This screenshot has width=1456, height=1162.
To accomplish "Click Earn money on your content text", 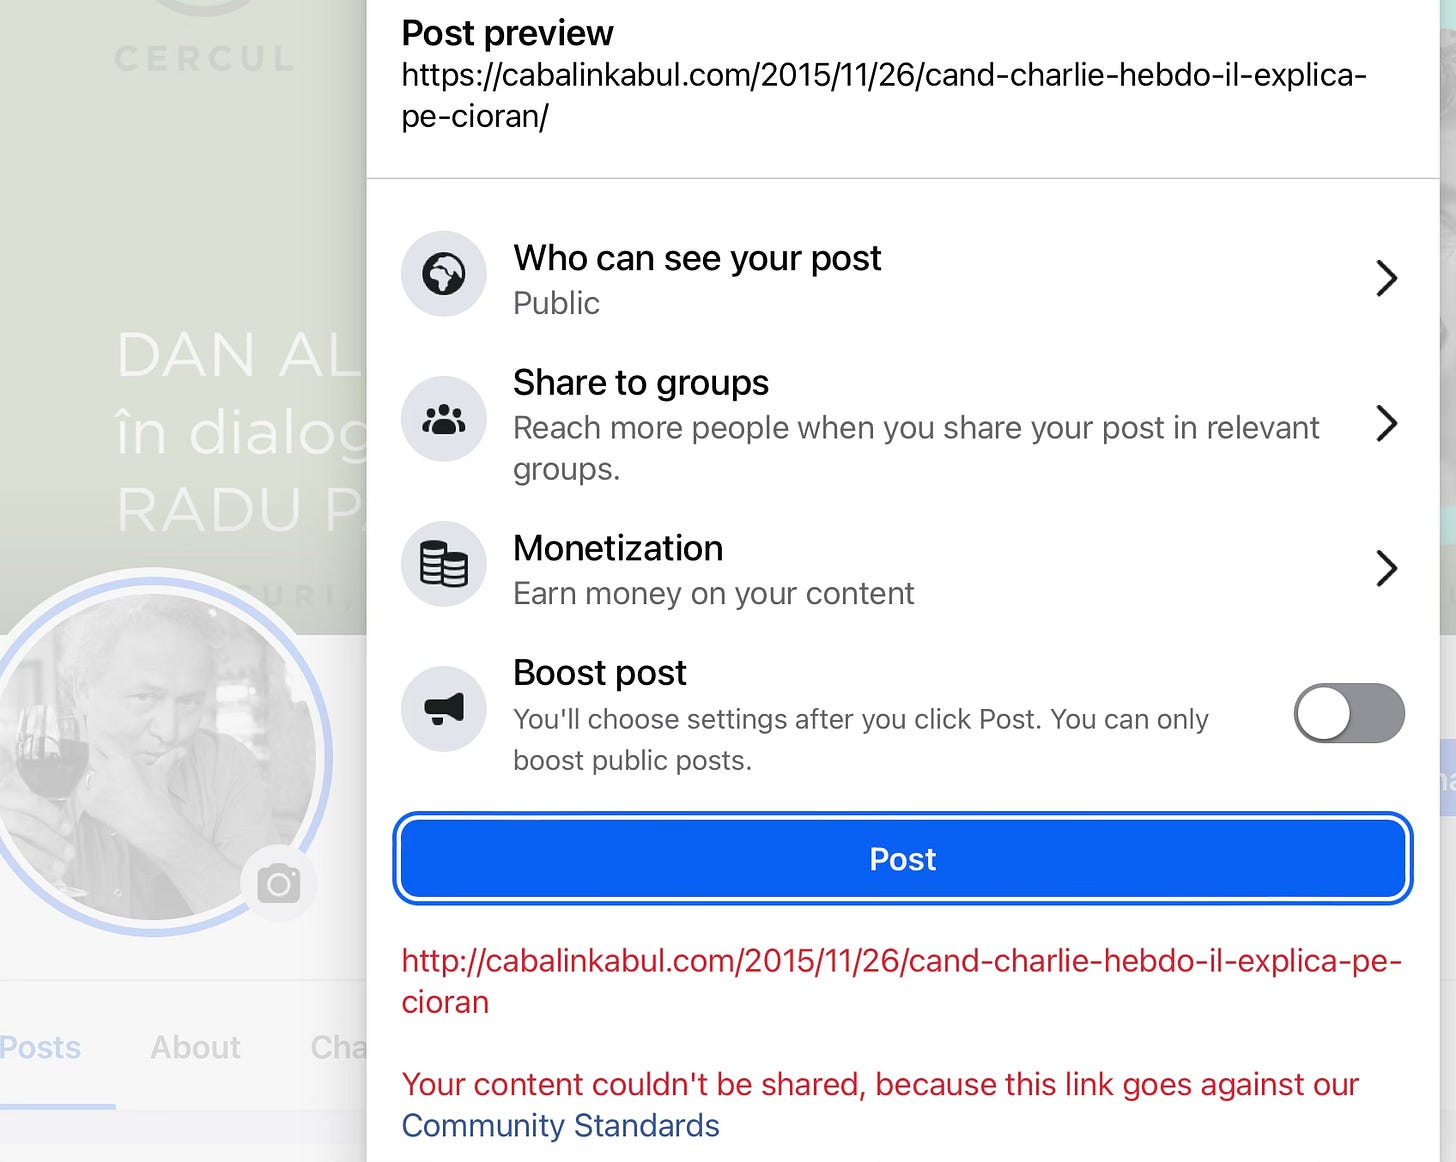I will (x=714, y=594).
